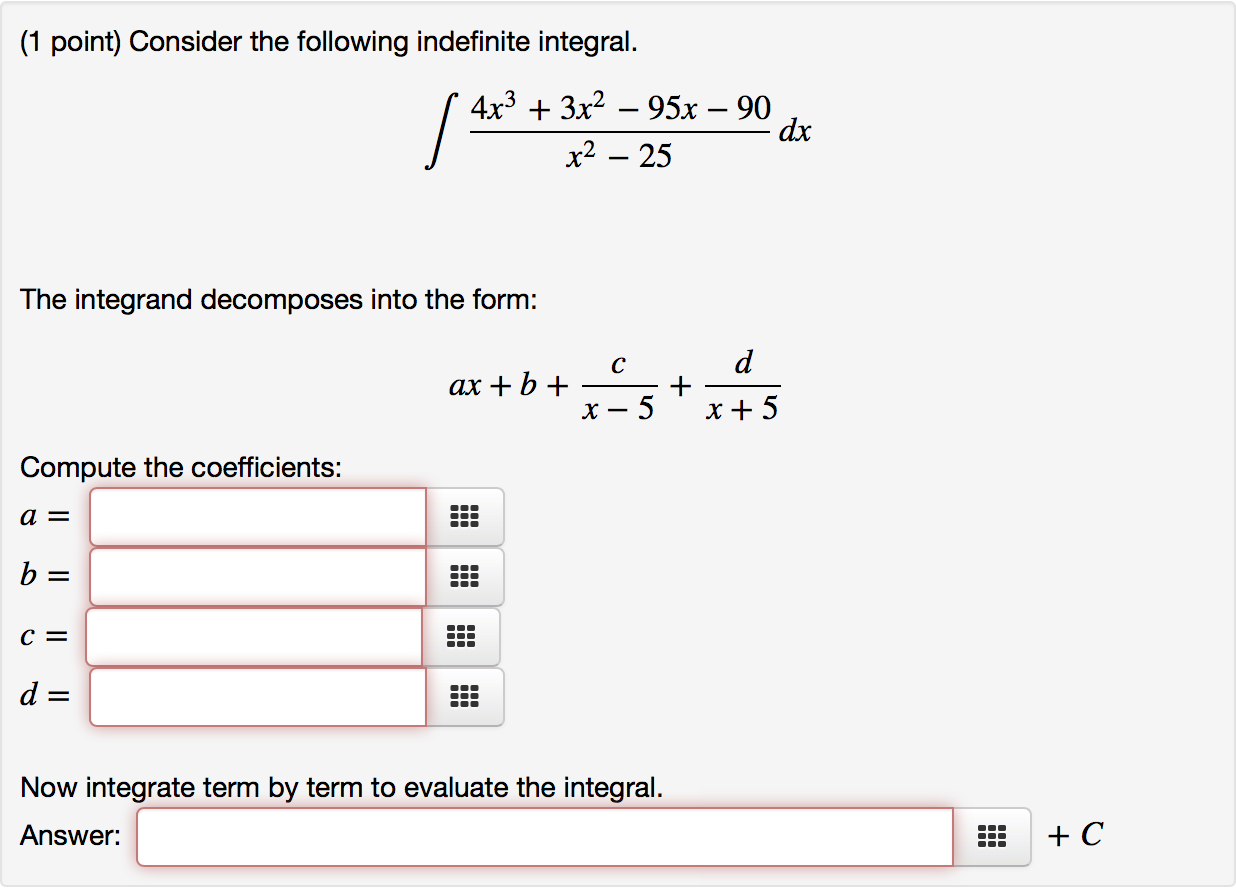Place the cursor in the final Answer blank
The image size is (1236, 888).
coord(545,837)
